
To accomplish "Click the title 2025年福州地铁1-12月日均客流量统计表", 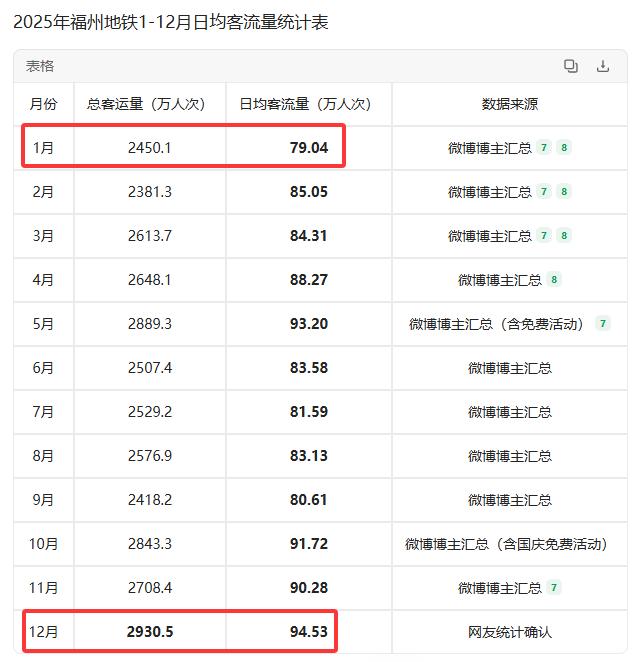I will tap(171, 22).
